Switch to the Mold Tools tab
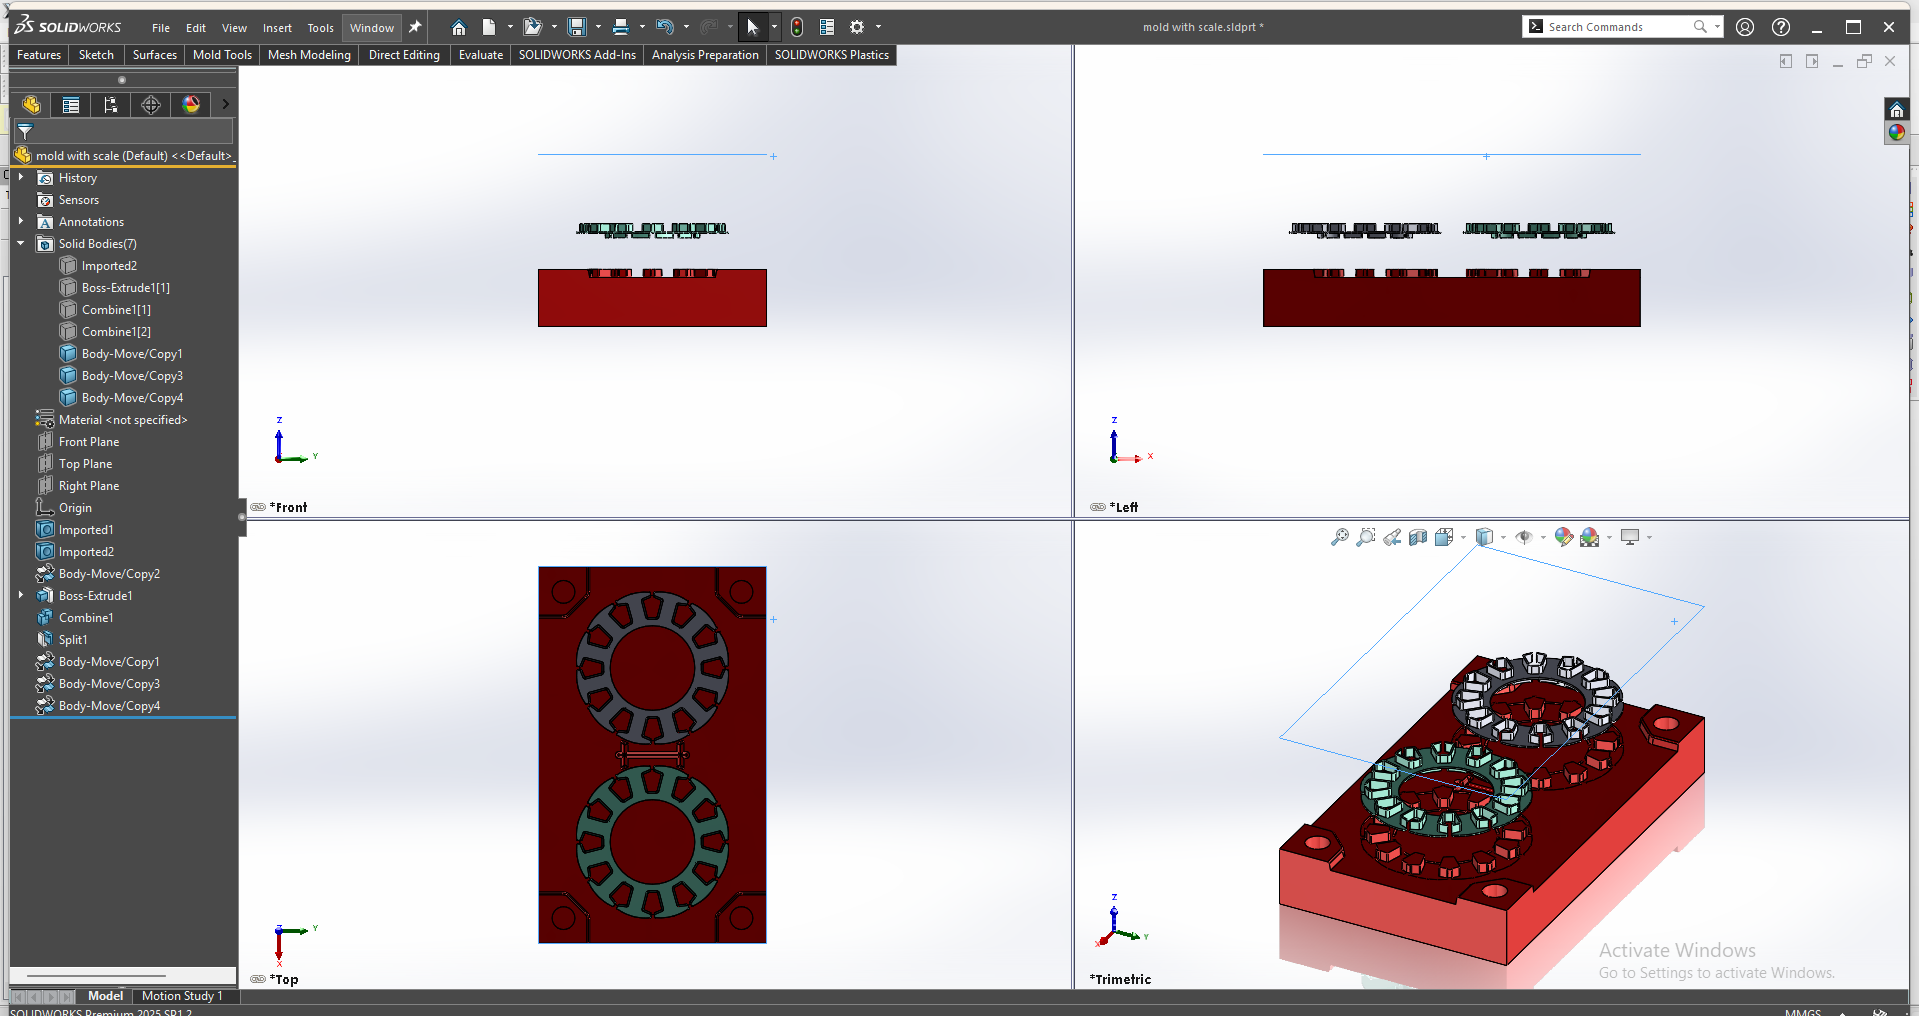1919x1016 pixels. coord(222,55)
